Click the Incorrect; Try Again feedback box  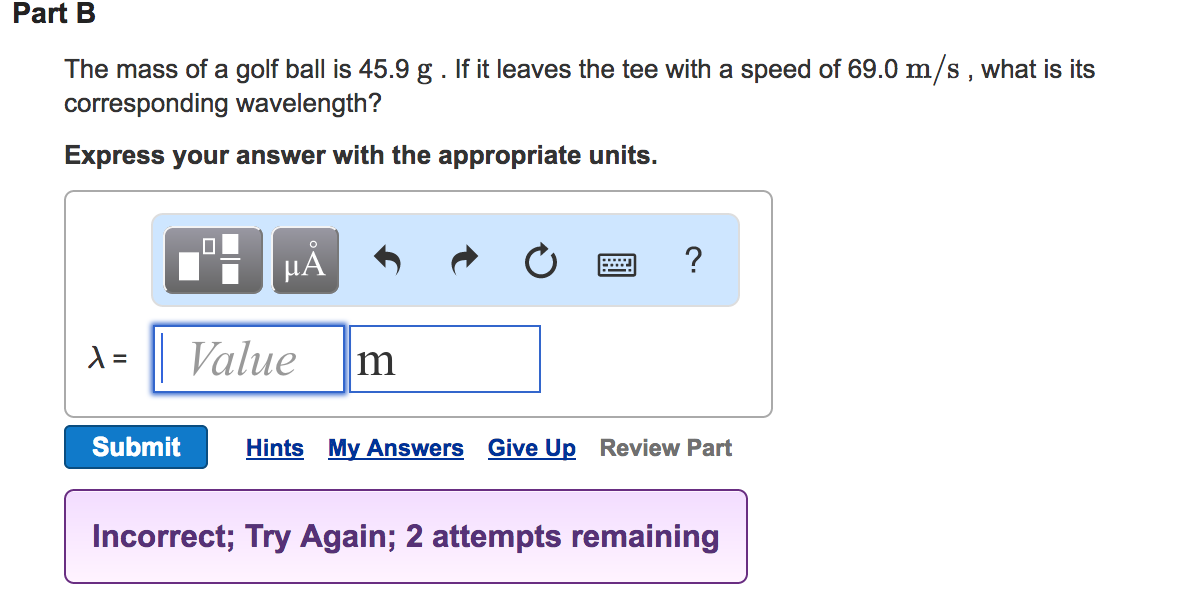tap(405, 536)
